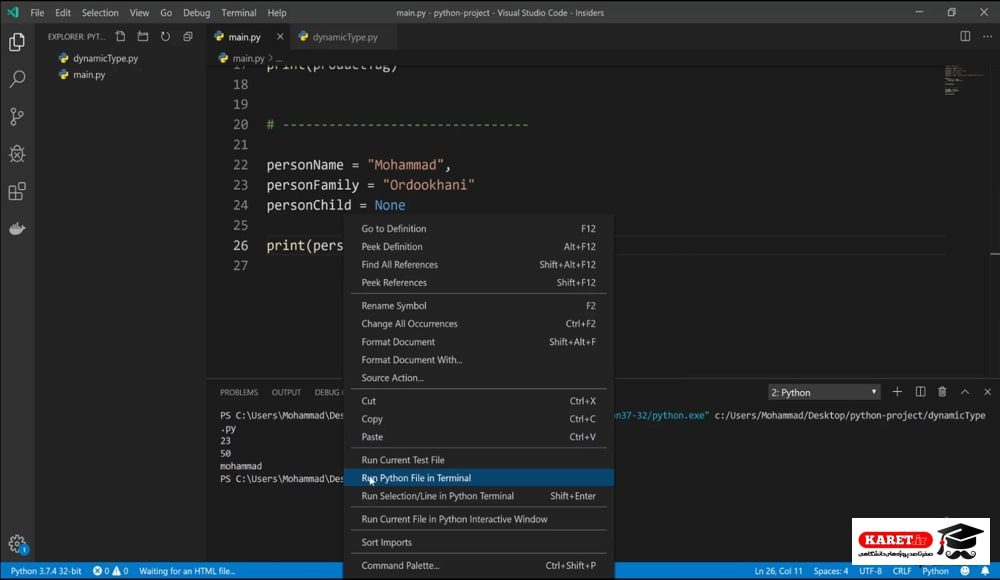Select Copy from context menu
This screenshot has width=1000, height=580.
click(x=478, y=419)
